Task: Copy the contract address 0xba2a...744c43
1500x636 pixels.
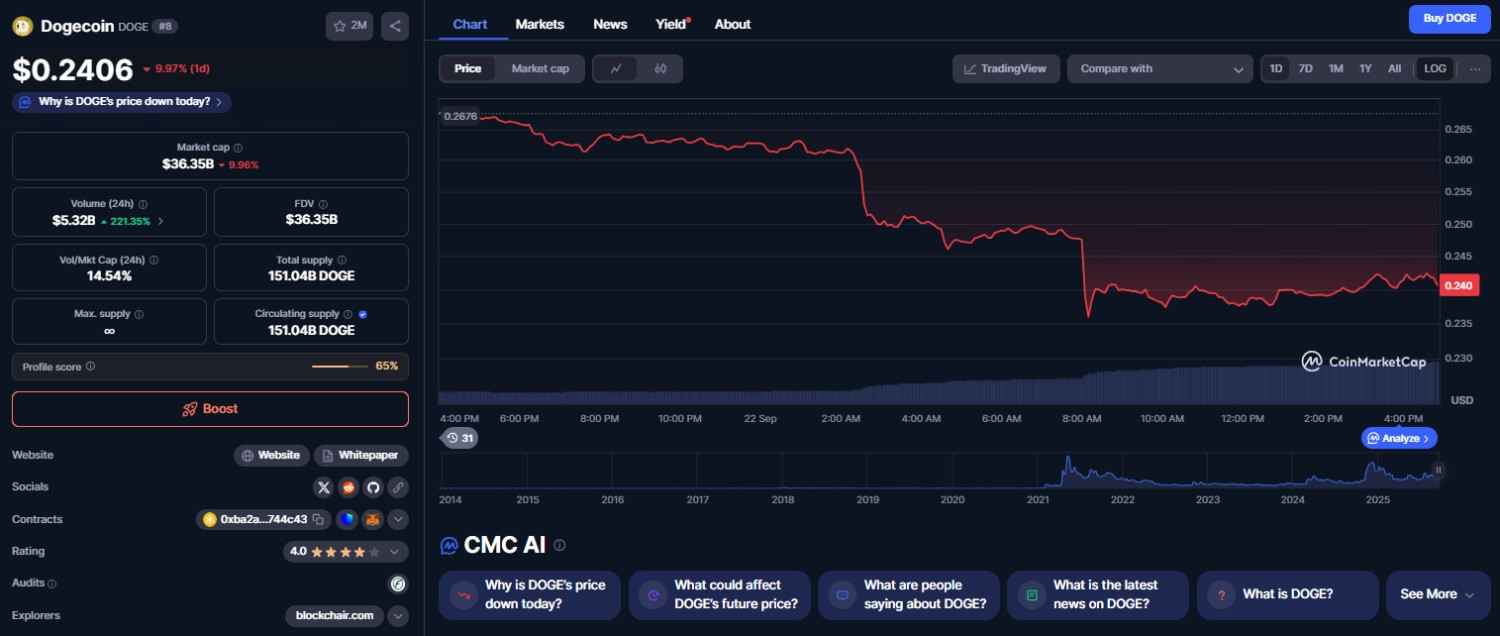Action: pos(318,519)
